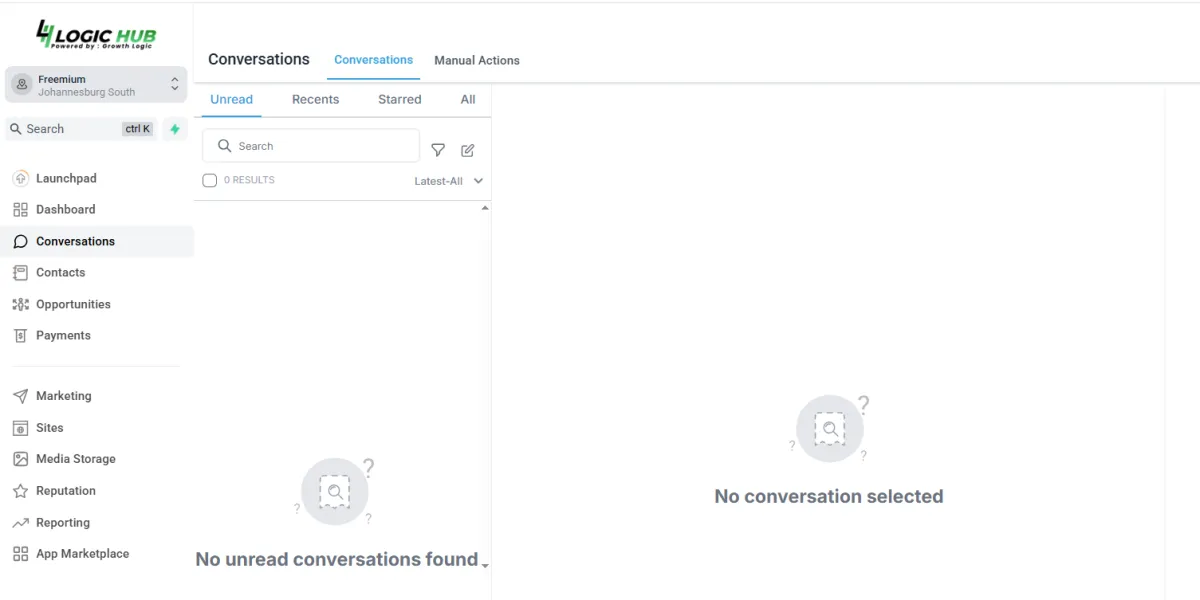
Task: Open the Manual Actions tab
Action: 477,60
